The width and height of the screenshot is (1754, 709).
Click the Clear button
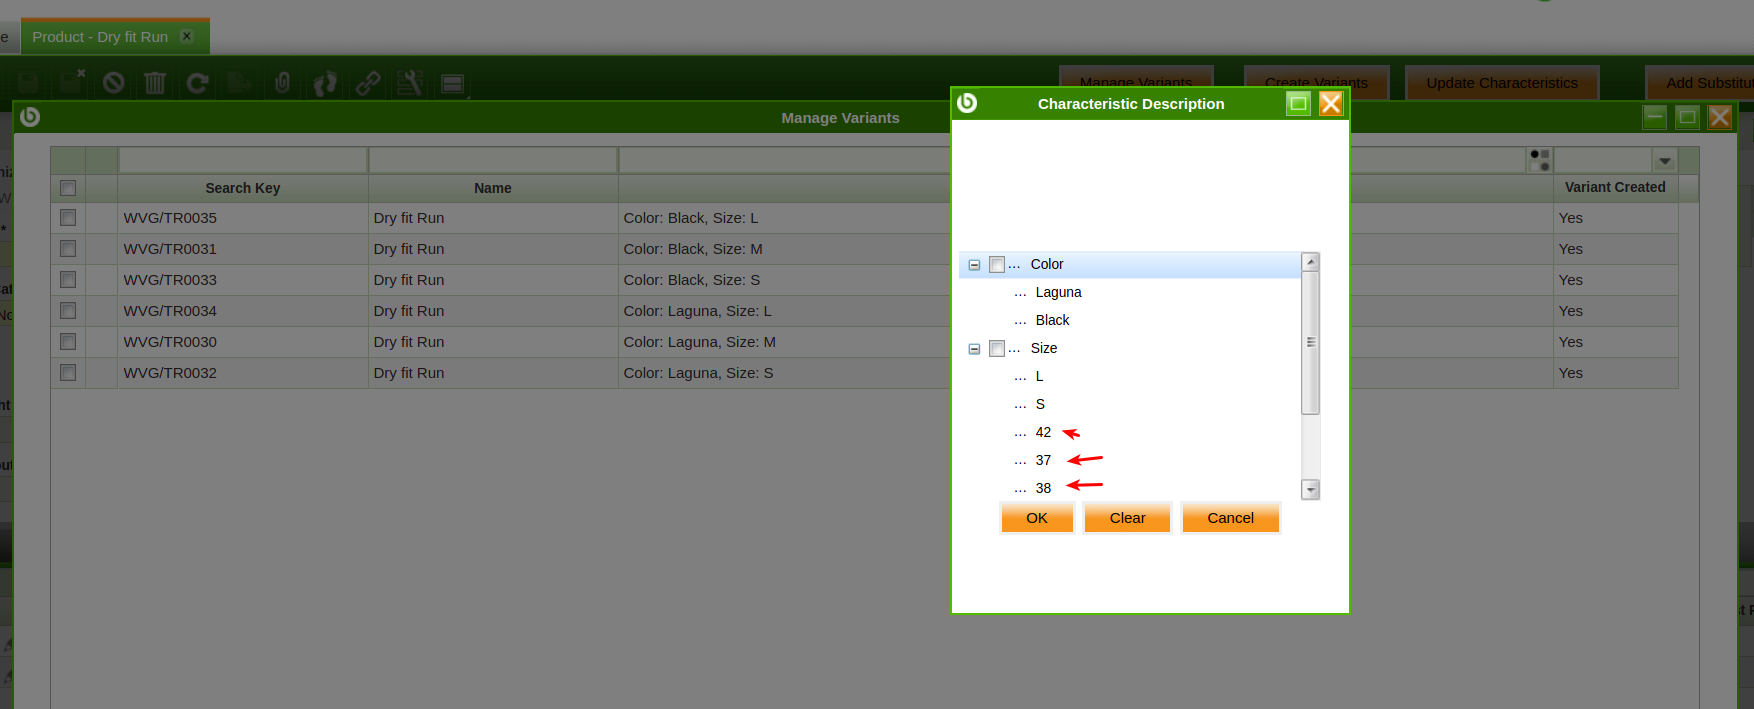point(1127,518)
